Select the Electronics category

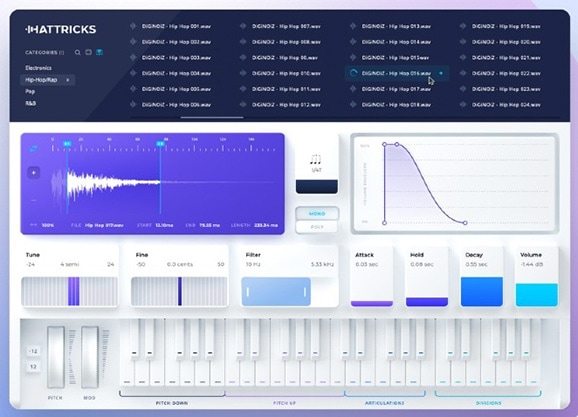pos(38,68)
